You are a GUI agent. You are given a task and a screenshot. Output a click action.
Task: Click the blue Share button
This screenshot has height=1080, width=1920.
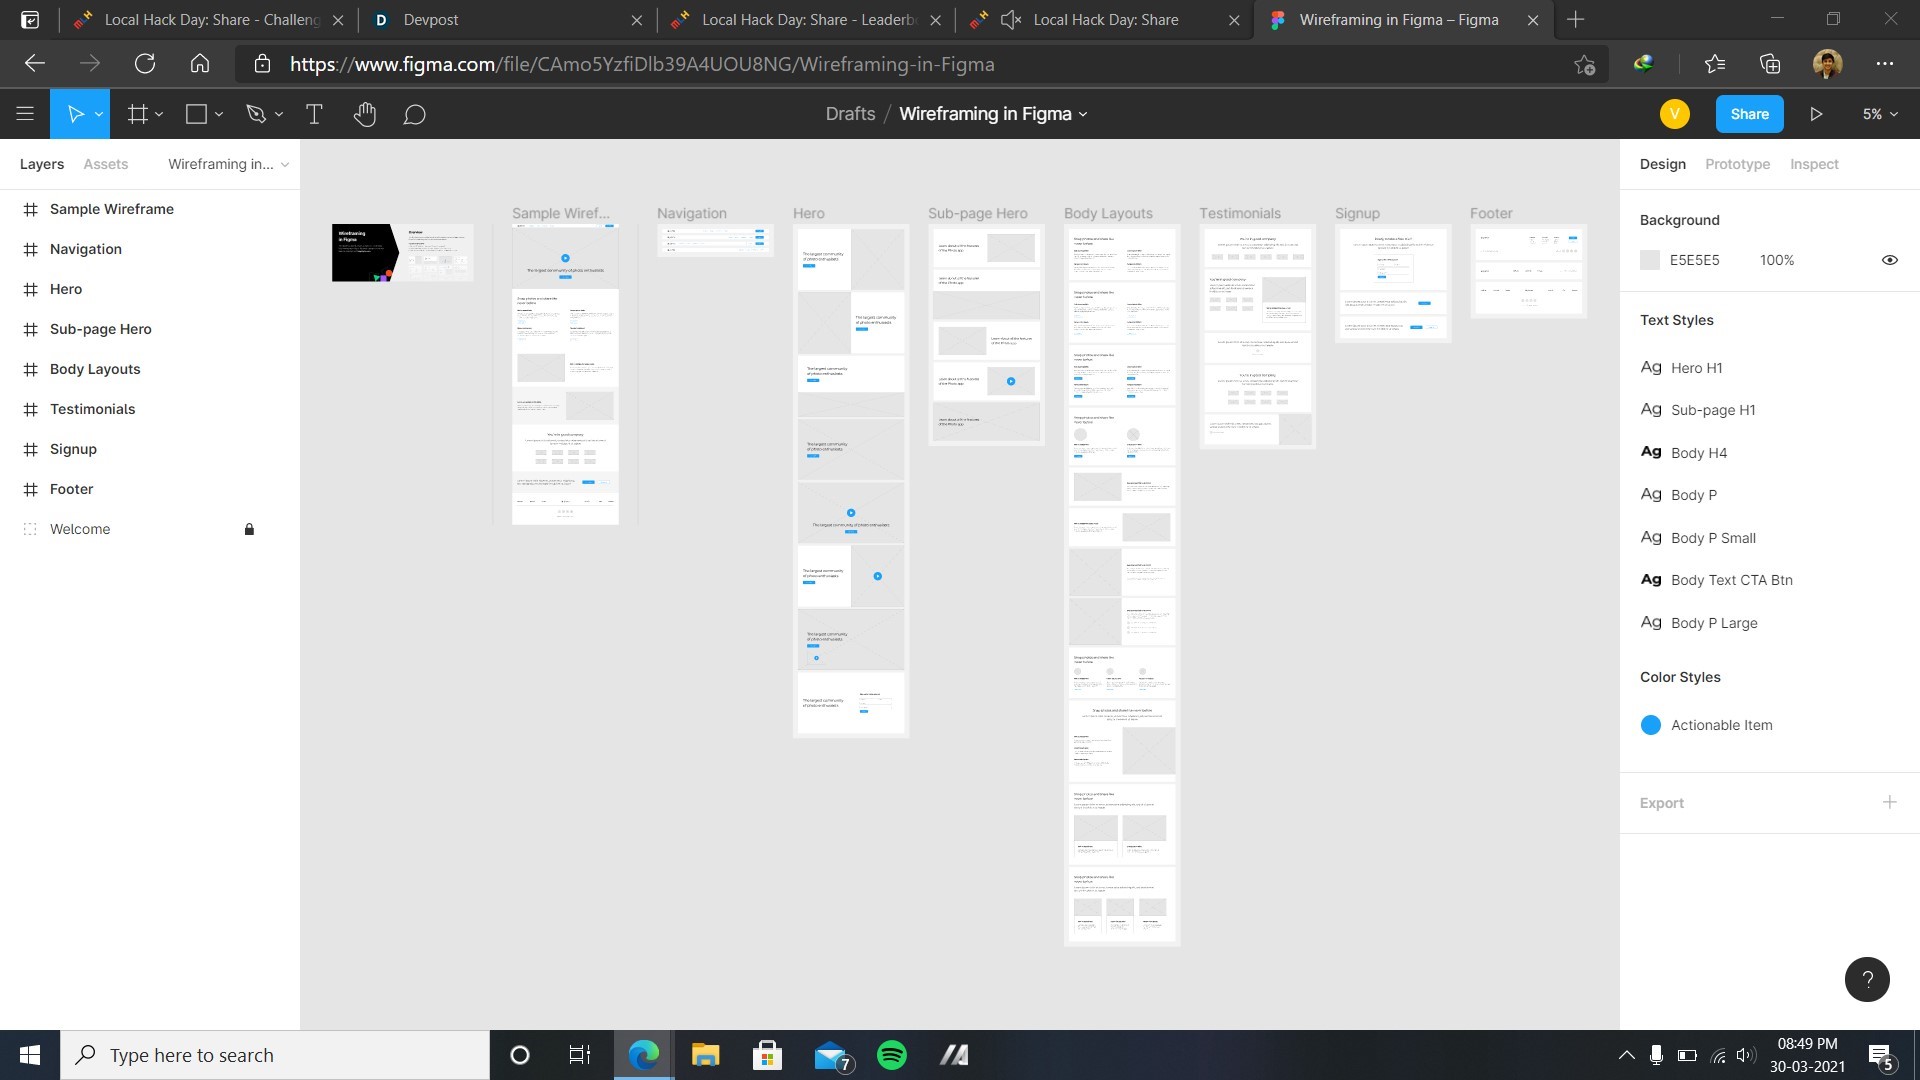pos(1749,114)
